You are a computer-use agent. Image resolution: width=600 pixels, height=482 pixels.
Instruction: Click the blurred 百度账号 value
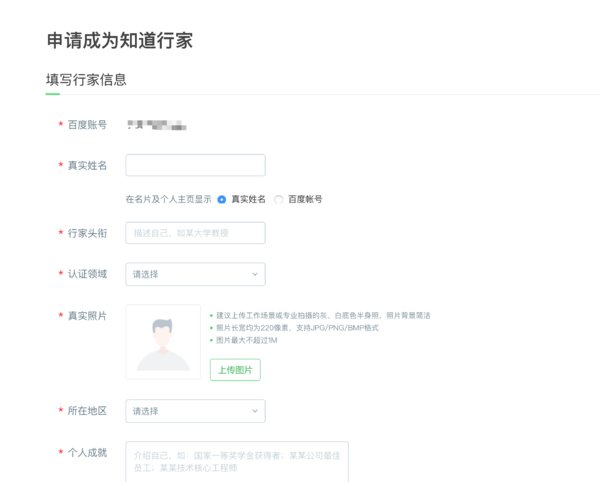[157, 125]
